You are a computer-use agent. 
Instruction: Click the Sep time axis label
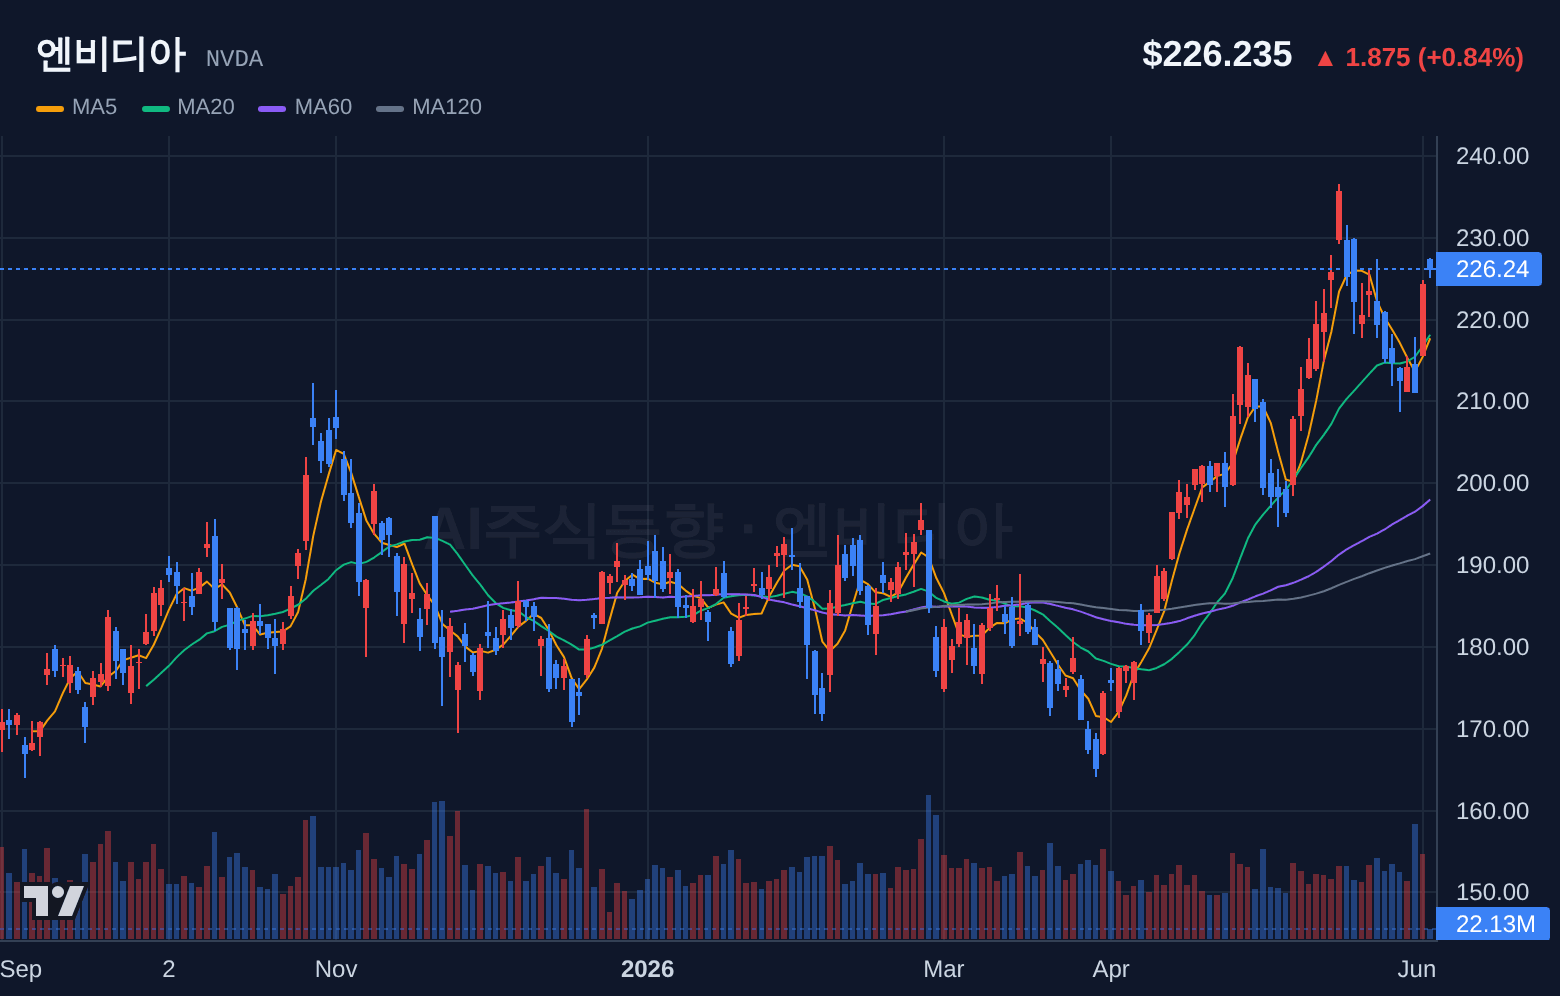point(20,969)
